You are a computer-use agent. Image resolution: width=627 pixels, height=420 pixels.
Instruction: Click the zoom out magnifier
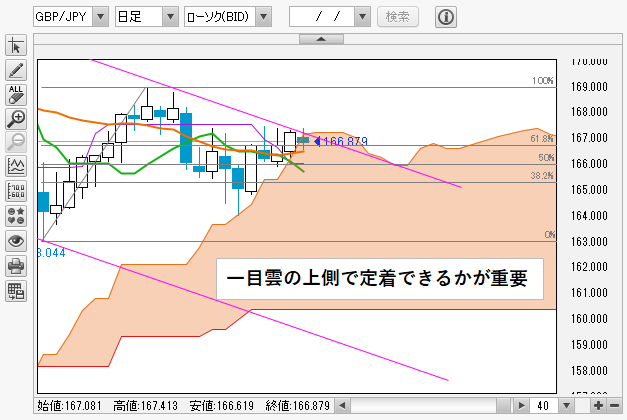point(16,142)
